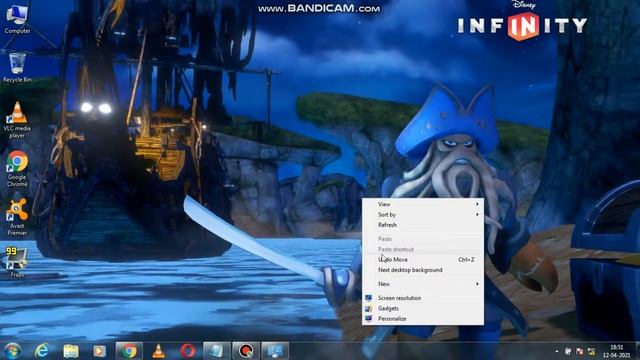Click the arrow beside View
640x360 pixels.
click(x=477, y=204)
